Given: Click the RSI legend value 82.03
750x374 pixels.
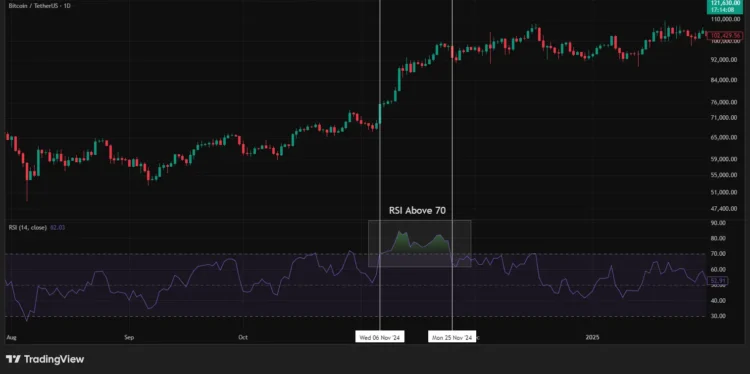Looking at the screenshot, I should (x=56, y=228).
